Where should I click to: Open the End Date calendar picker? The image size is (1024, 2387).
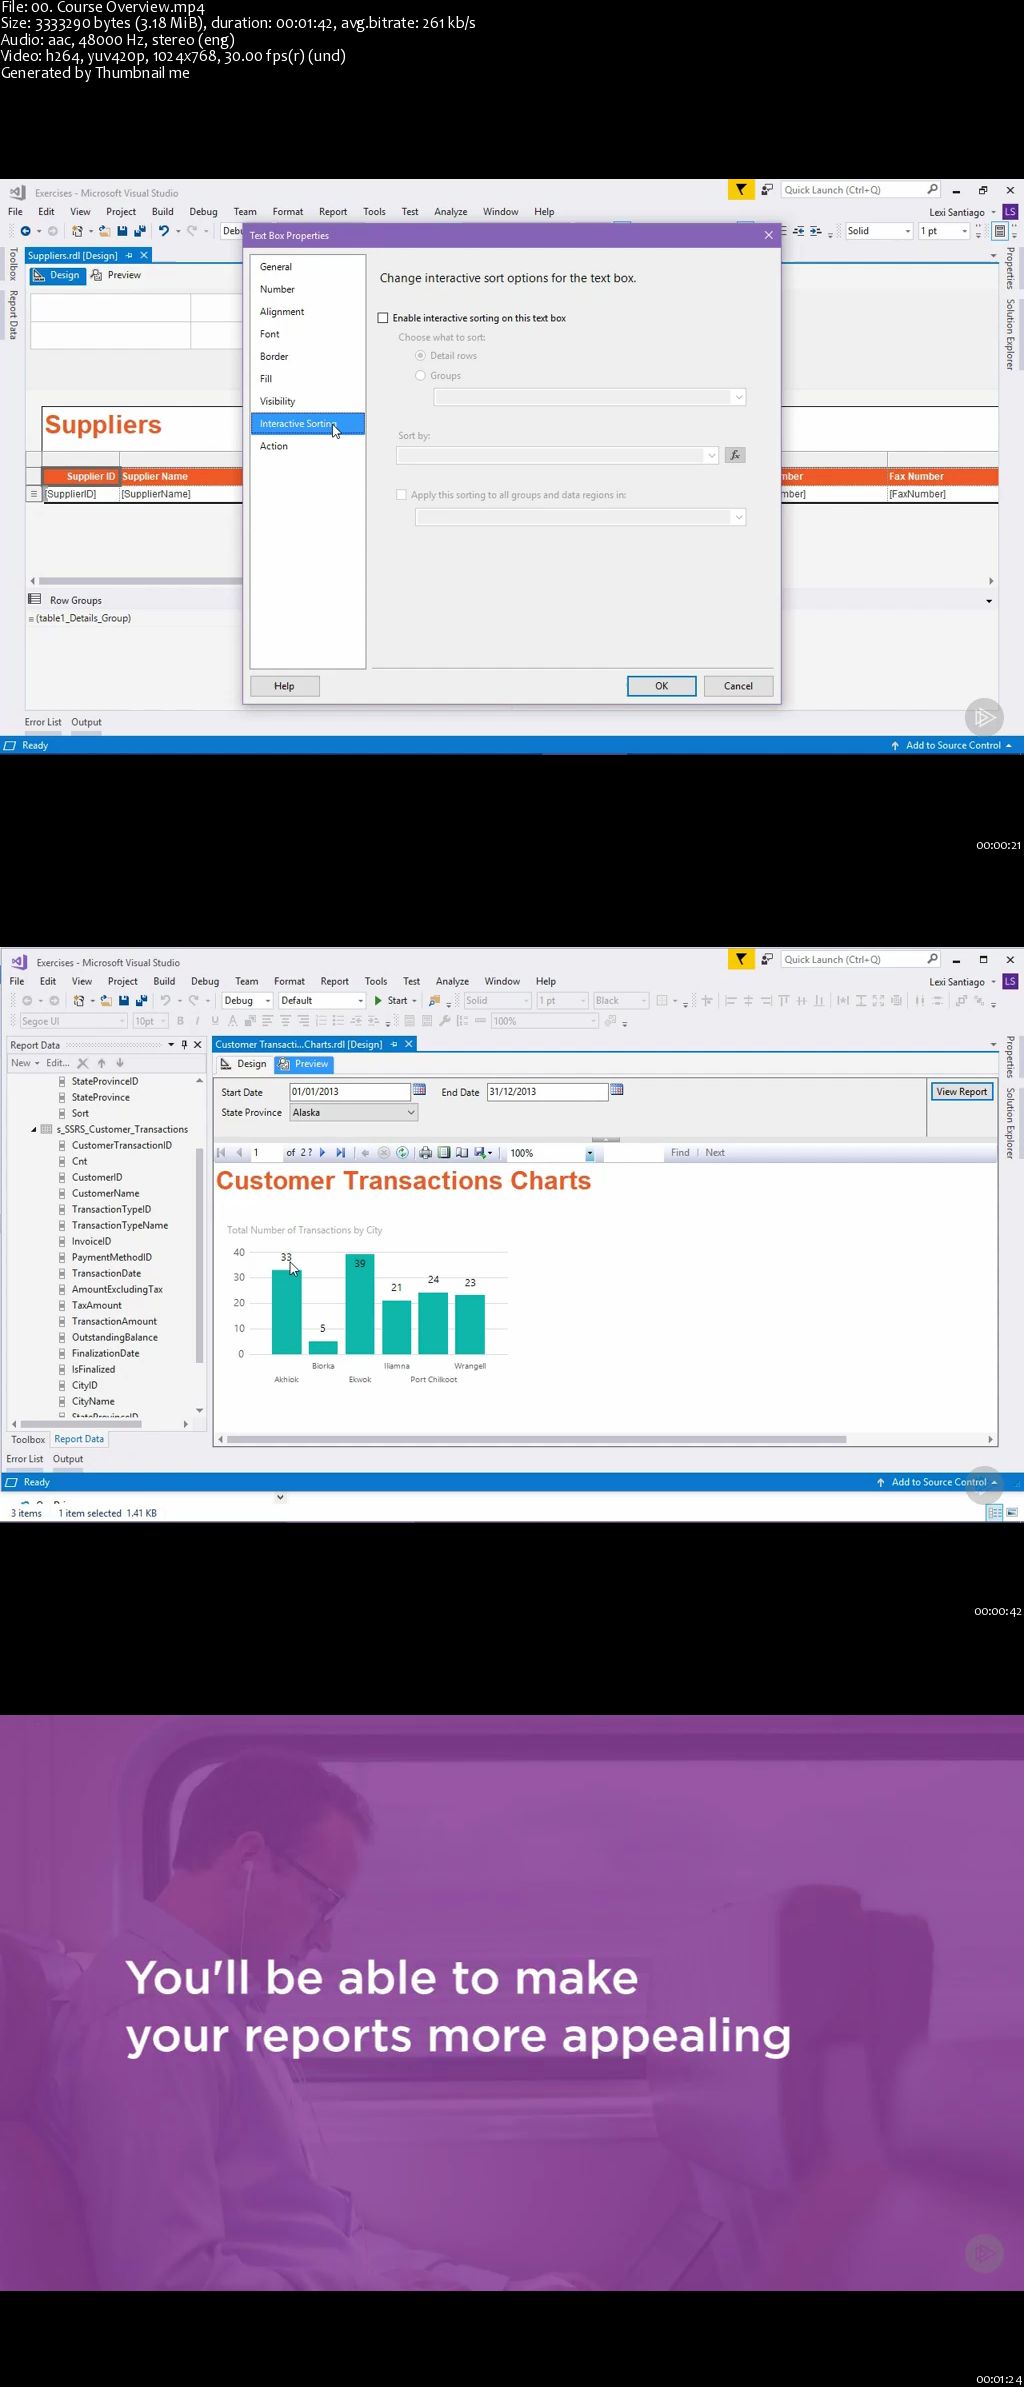(617, 1089)
